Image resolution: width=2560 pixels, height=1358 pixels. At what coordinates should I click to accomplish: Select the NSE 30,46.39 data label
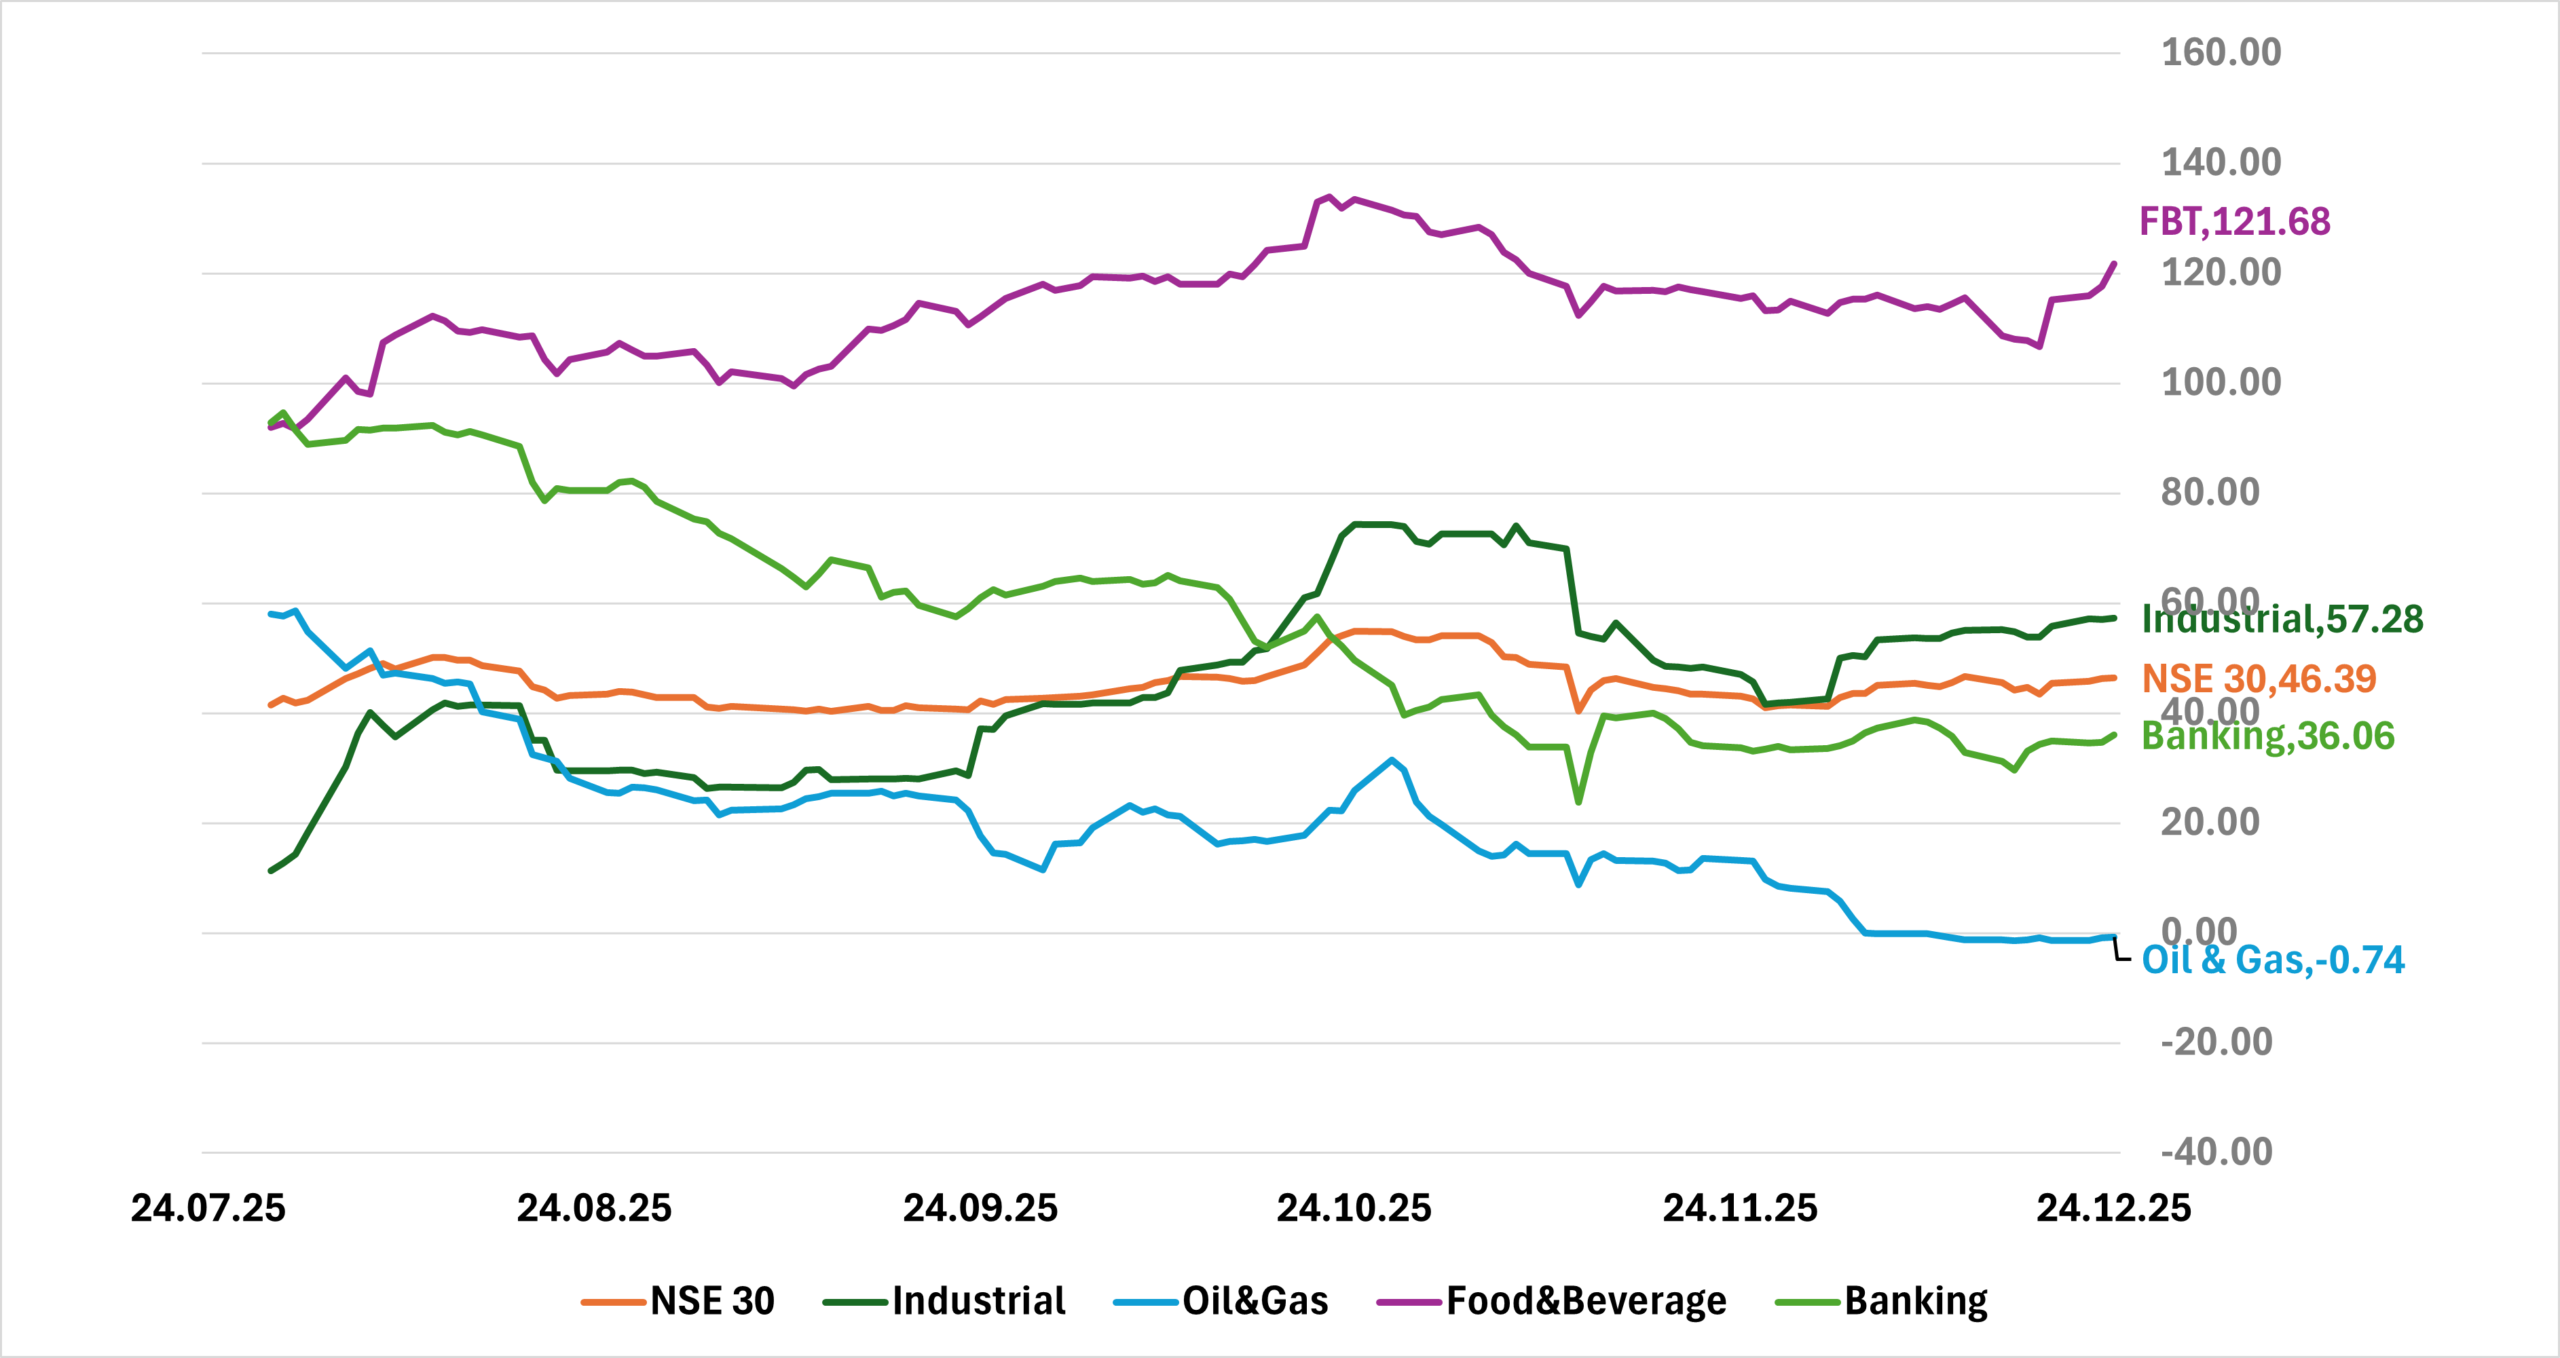click(2258, 679)
